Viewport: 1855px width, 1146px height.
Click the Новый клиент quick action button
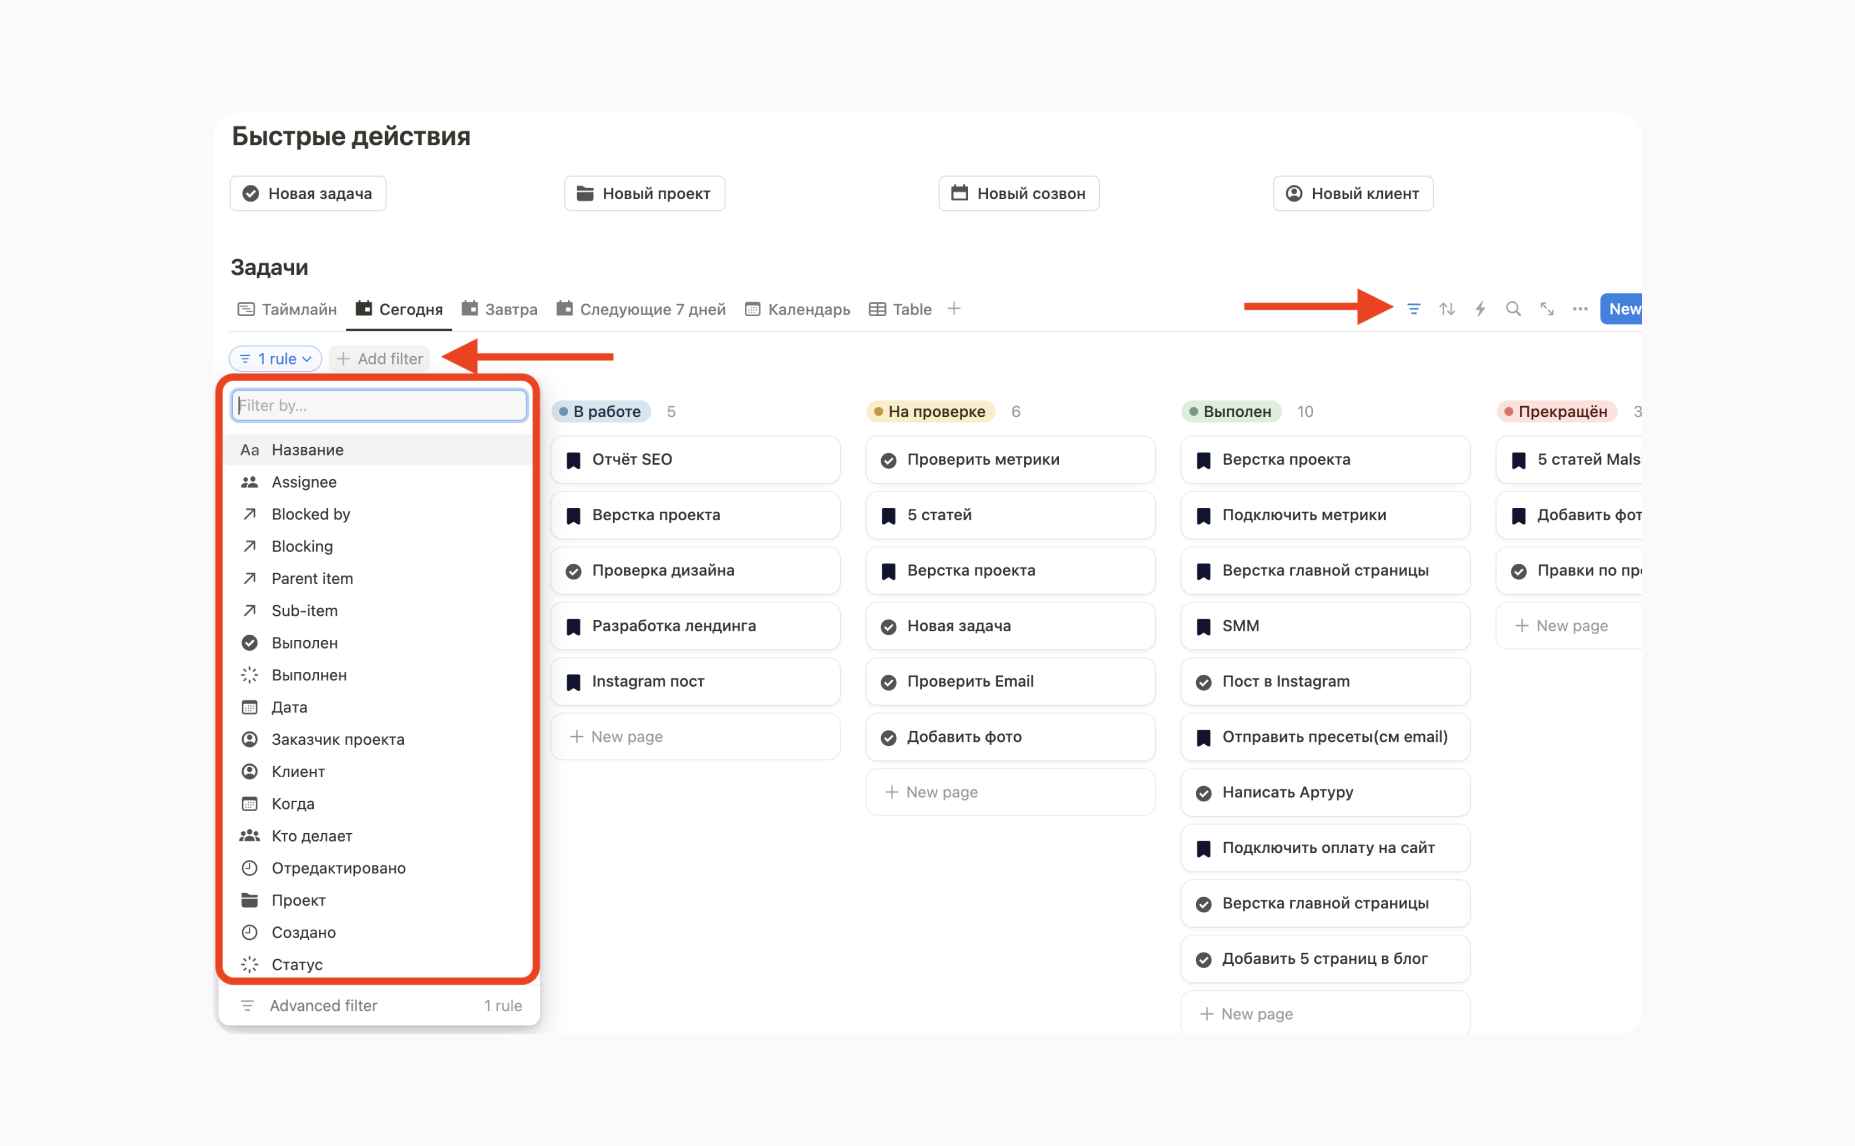pyautogui.click(x=1353, y=194)
